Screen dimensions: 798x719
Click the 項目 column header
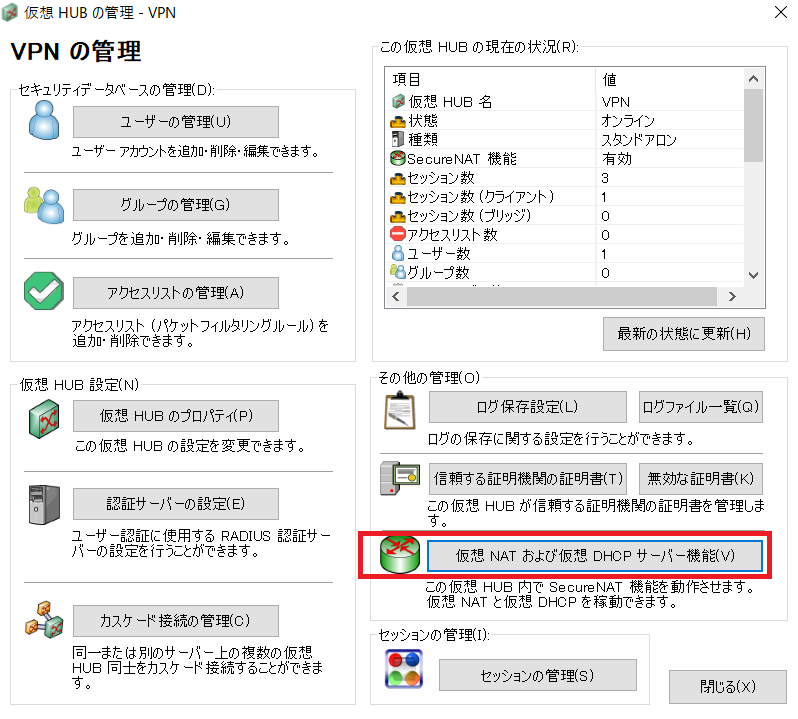click(490, 80)
